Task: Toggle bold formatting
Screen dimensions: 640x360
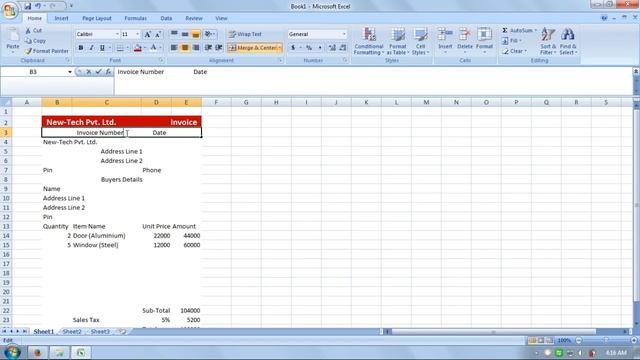Action: click(81, 48)
